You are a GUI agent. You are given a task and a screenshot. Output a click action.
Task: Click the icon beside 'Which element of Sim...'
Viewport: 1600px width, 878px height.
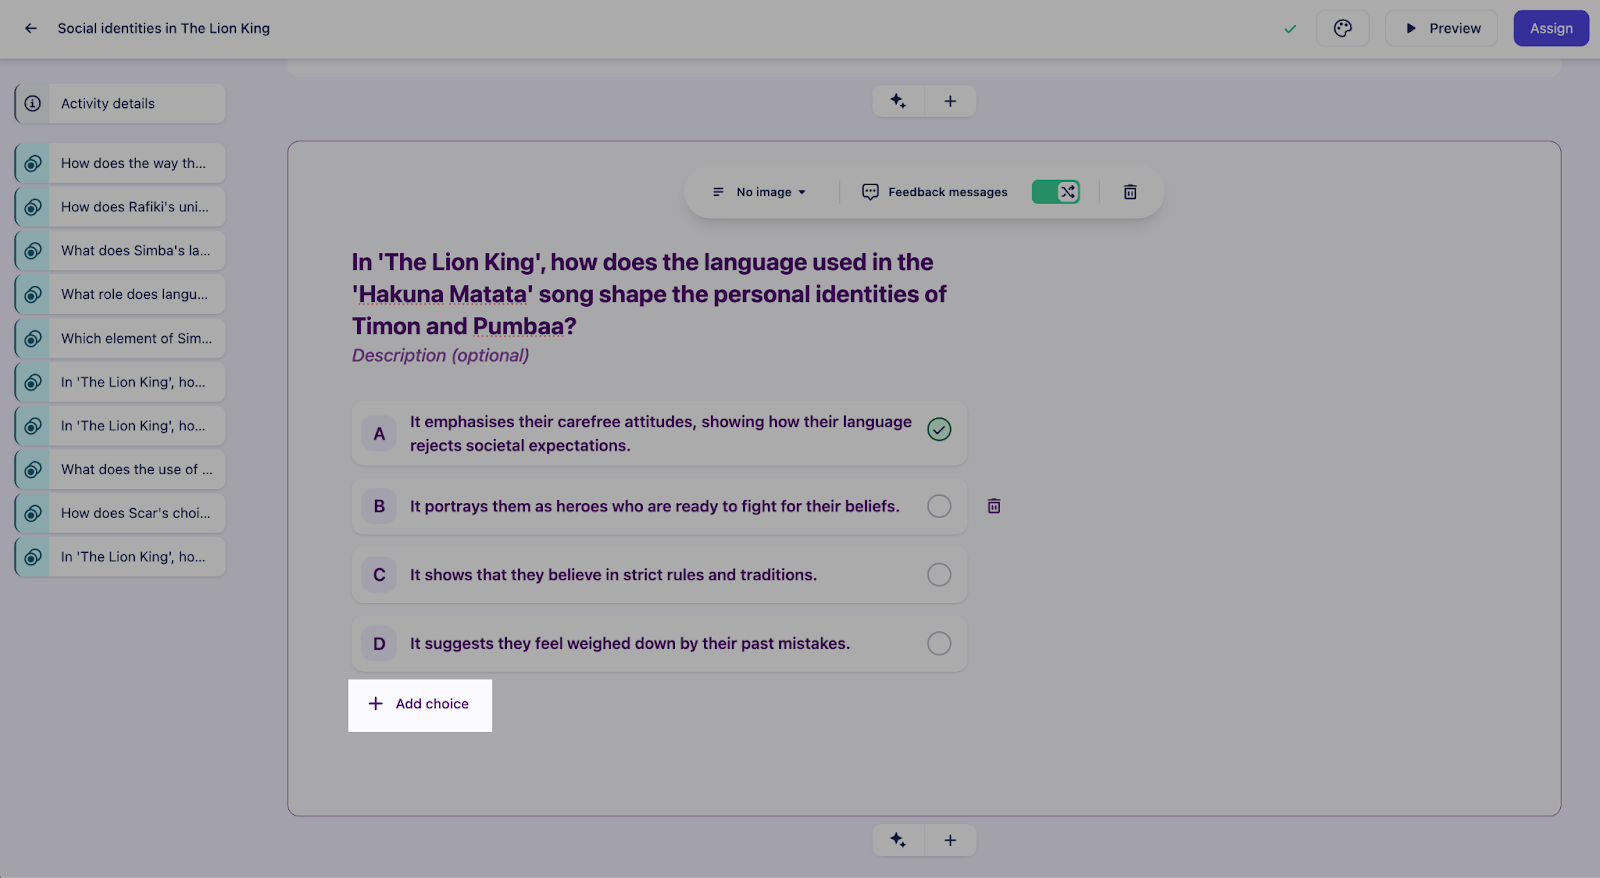(x=33, y=338)
